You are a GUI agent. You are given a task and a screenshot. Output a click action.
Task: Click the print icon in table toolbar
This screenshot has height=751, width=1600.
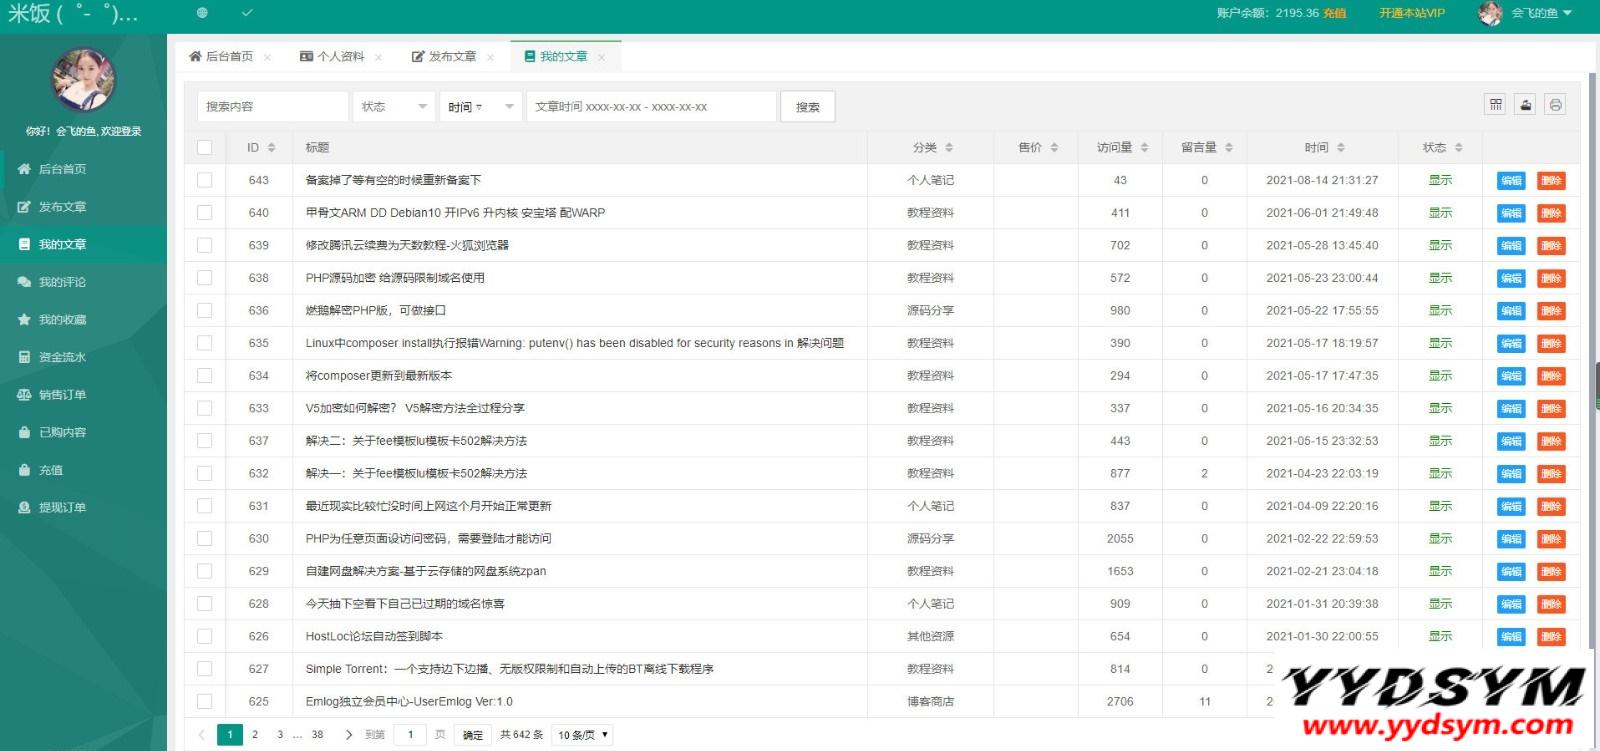(1555, 105)
